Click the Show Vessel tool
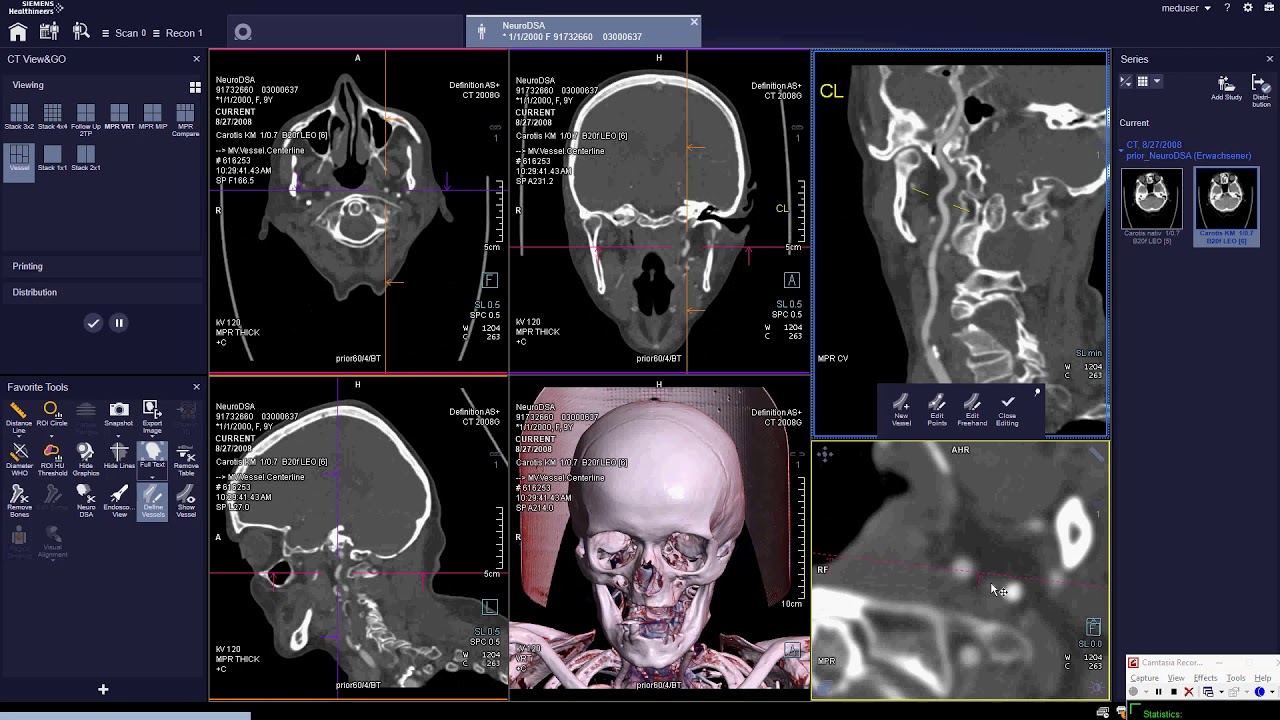1280x720 pixels. (186, 502)
